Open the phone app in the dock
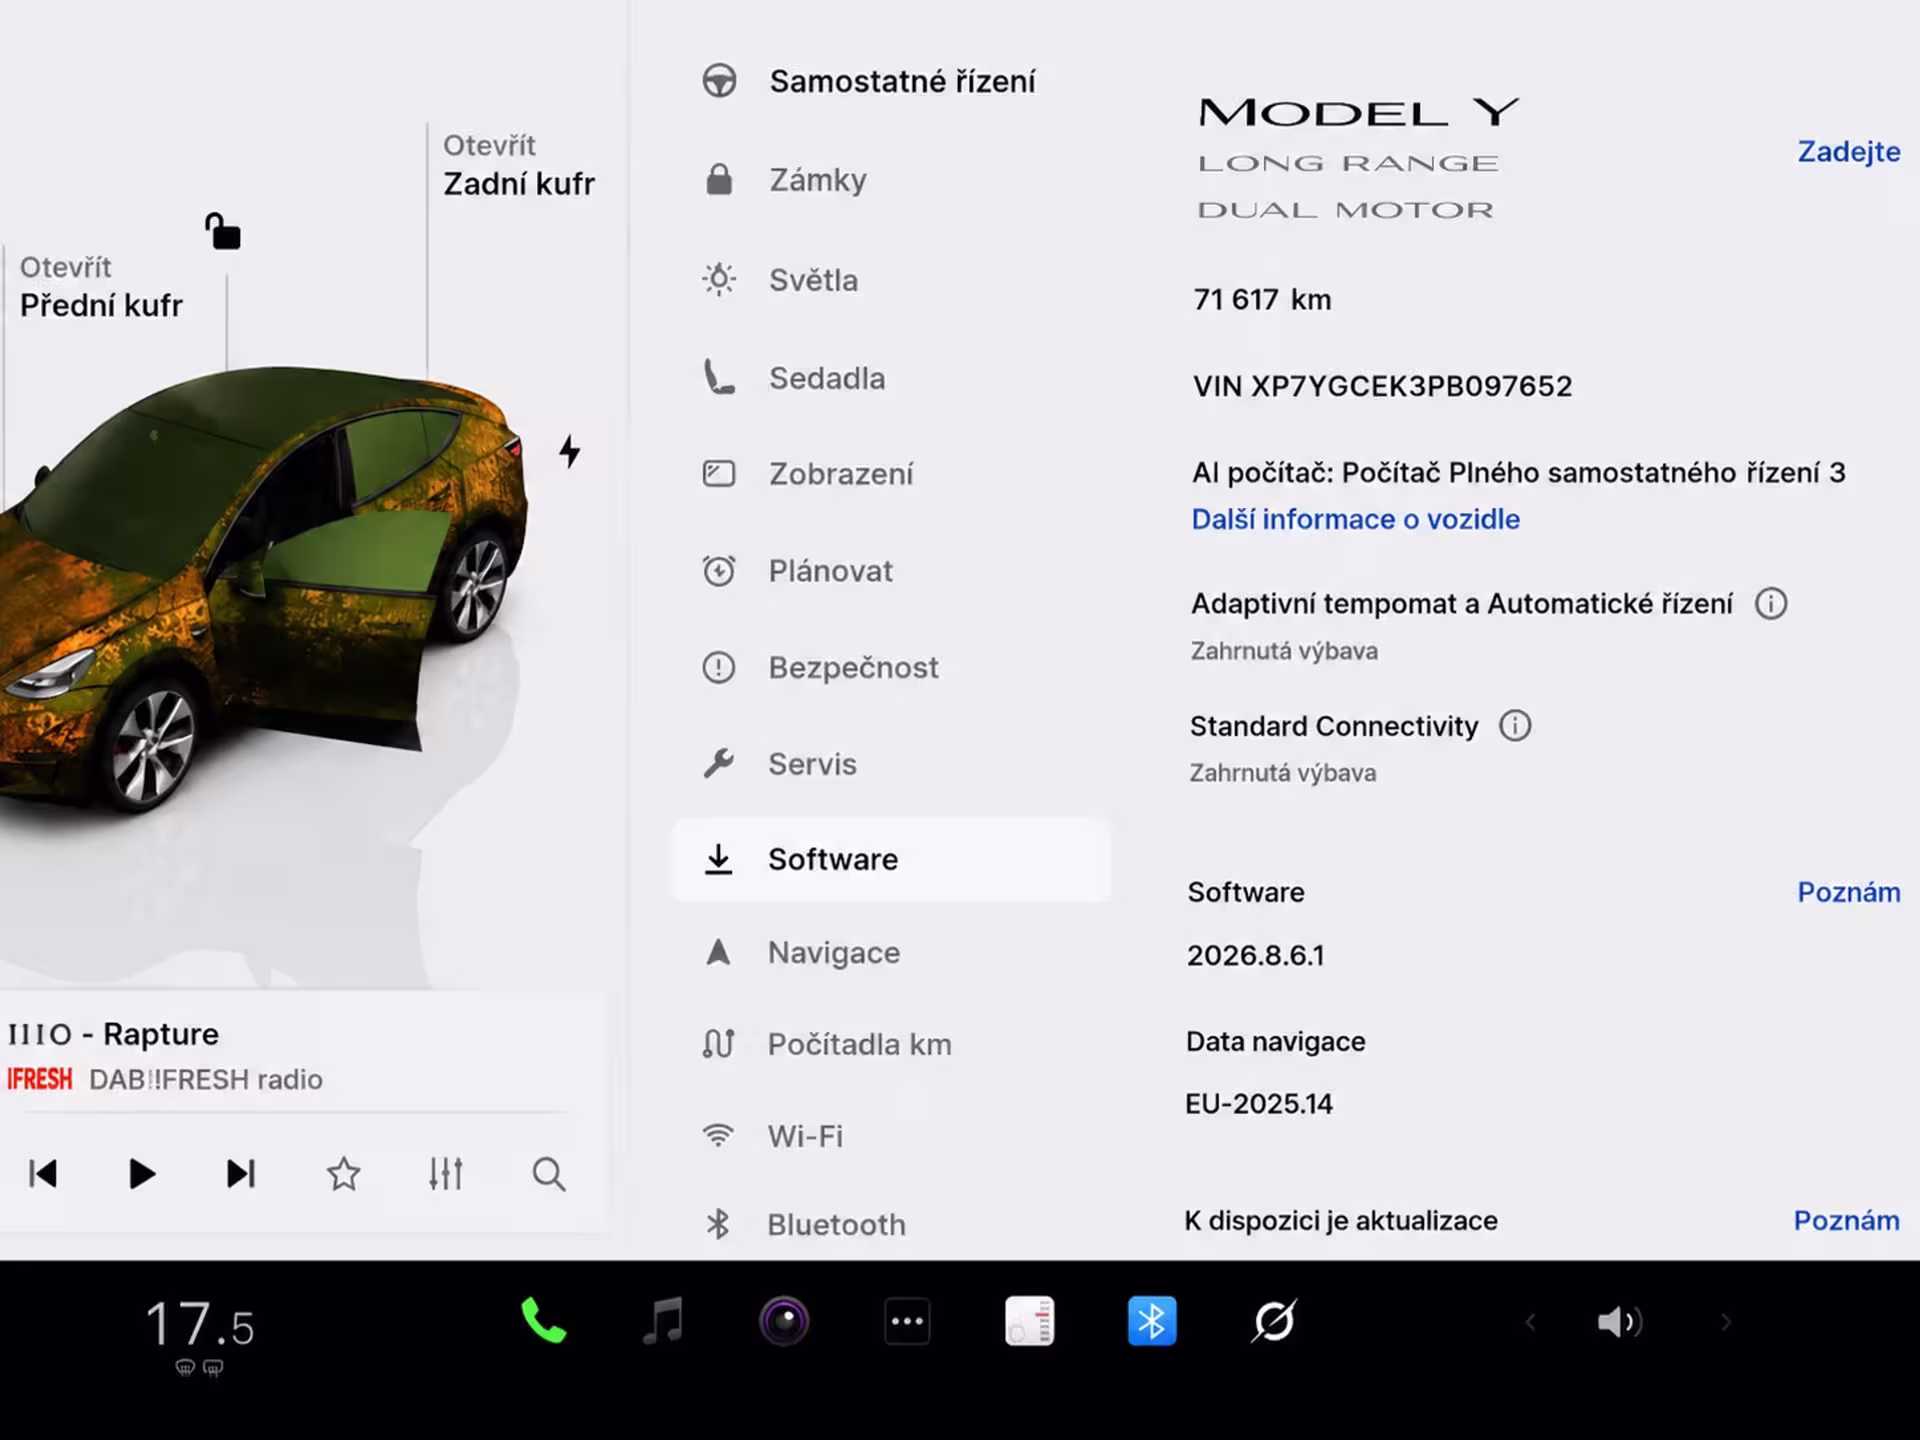This screenshot has height=1440, width=1920. pos(544,1322)
